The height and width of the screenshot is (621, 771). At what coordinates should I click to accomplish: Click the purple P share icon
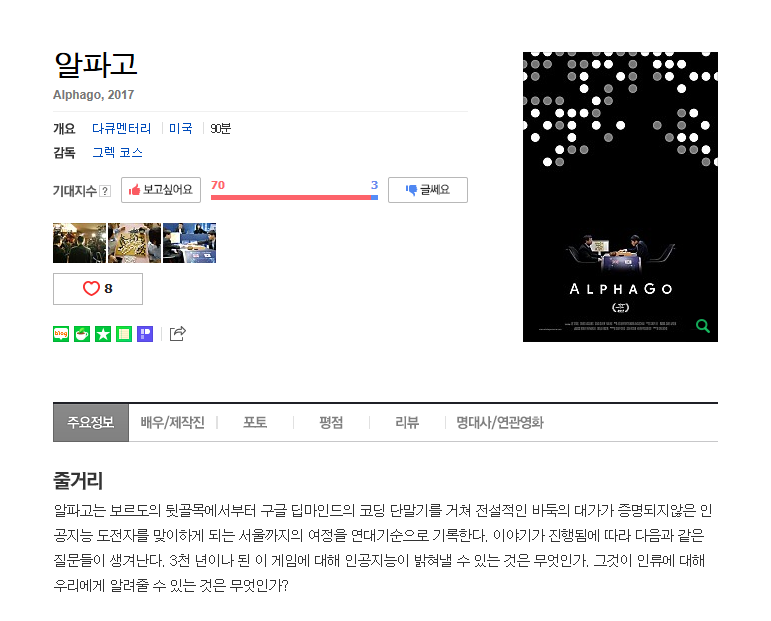[145, 334]
